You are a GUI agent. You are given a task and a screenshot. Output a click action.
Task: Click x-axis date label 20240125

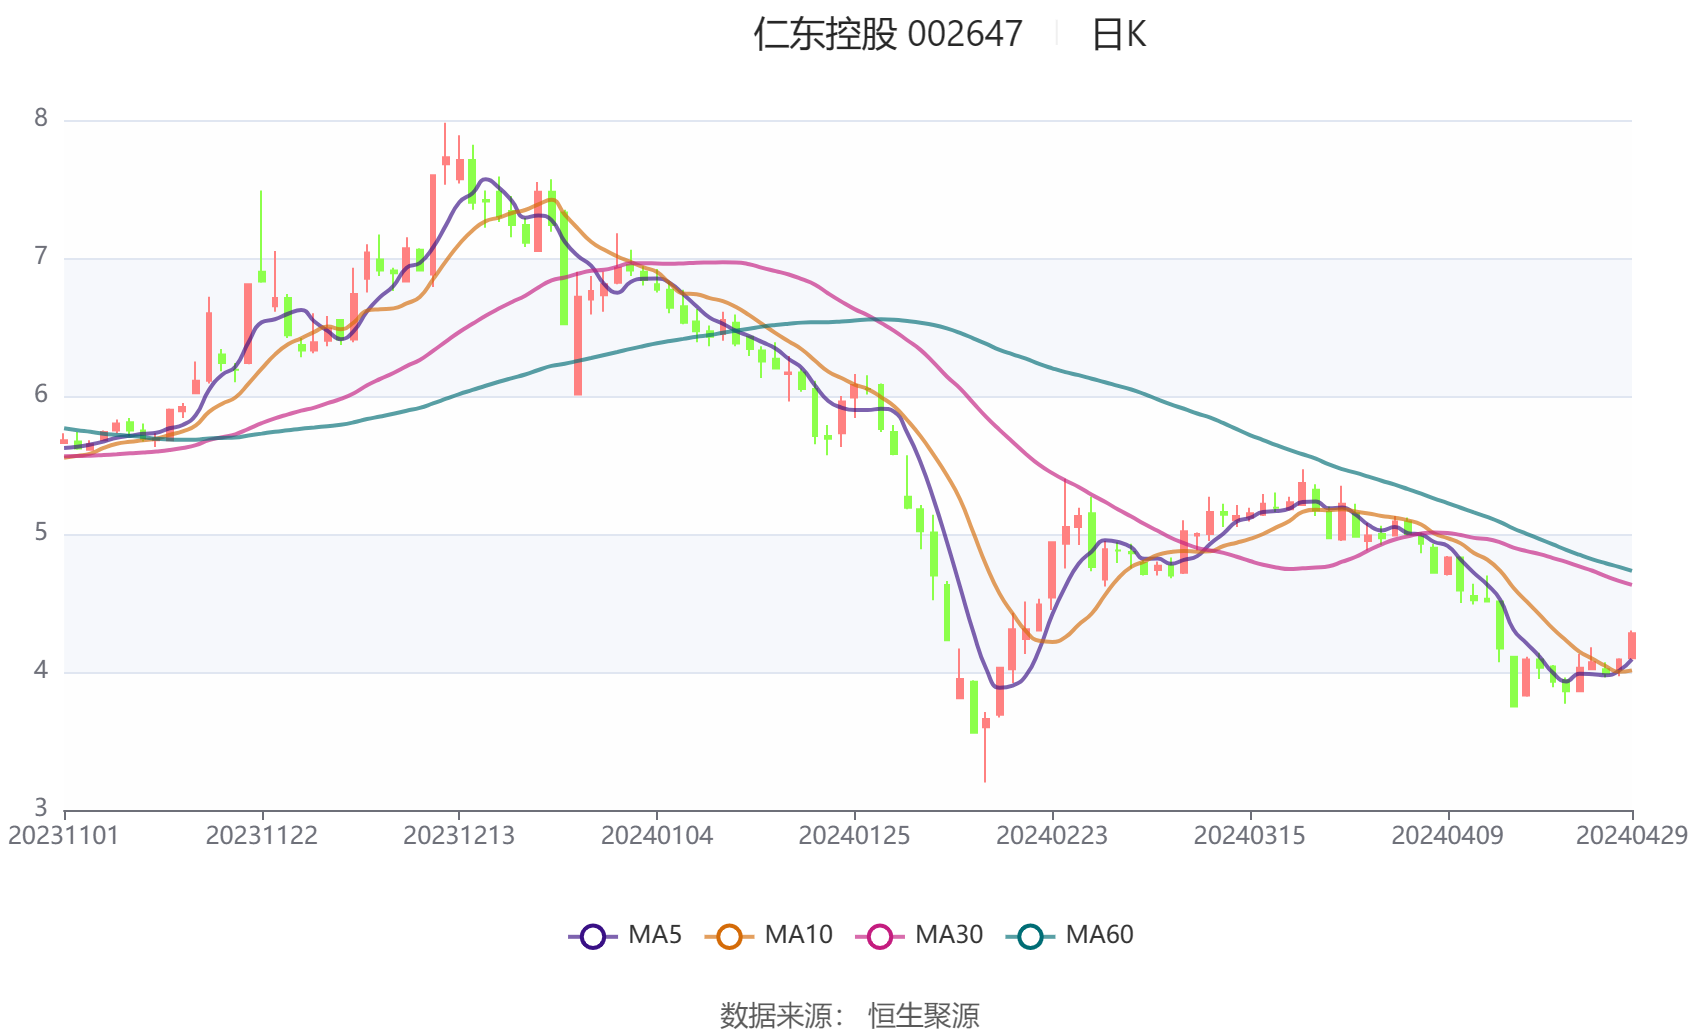[x=854, y=835]
